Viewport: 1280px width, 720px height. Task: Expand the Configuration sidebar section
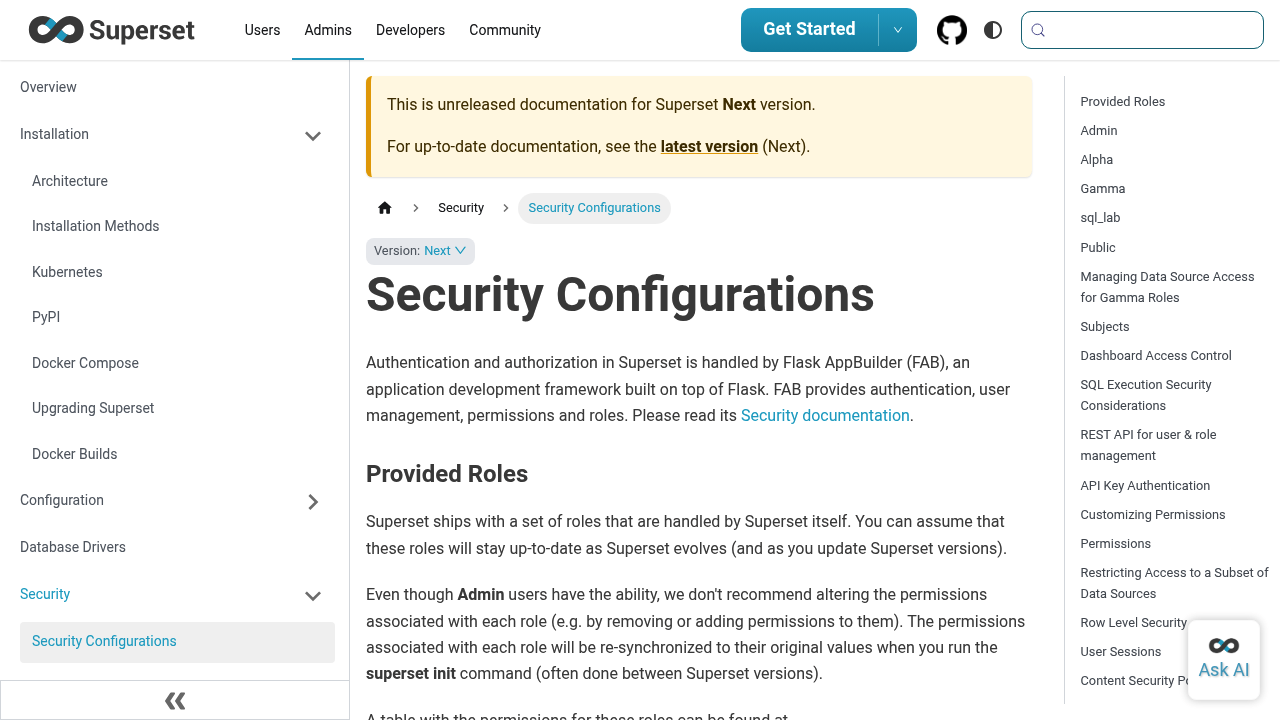313,501
